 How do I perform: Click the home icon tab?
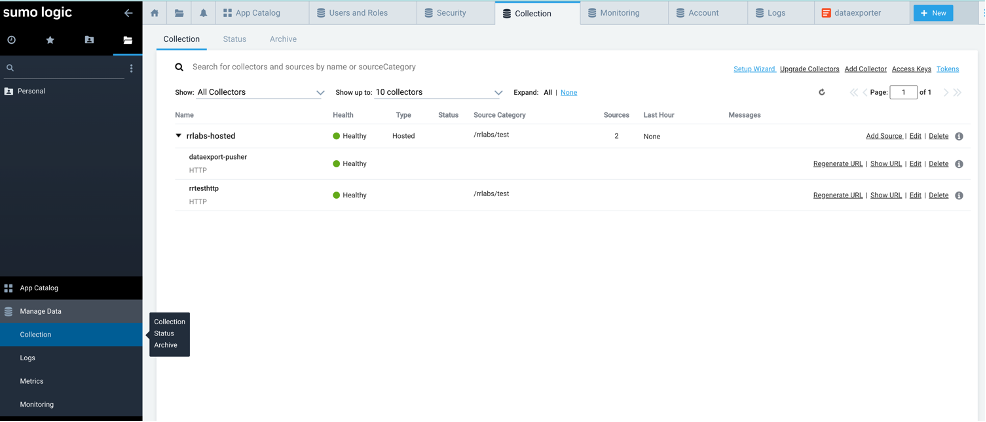coord(154,13)
